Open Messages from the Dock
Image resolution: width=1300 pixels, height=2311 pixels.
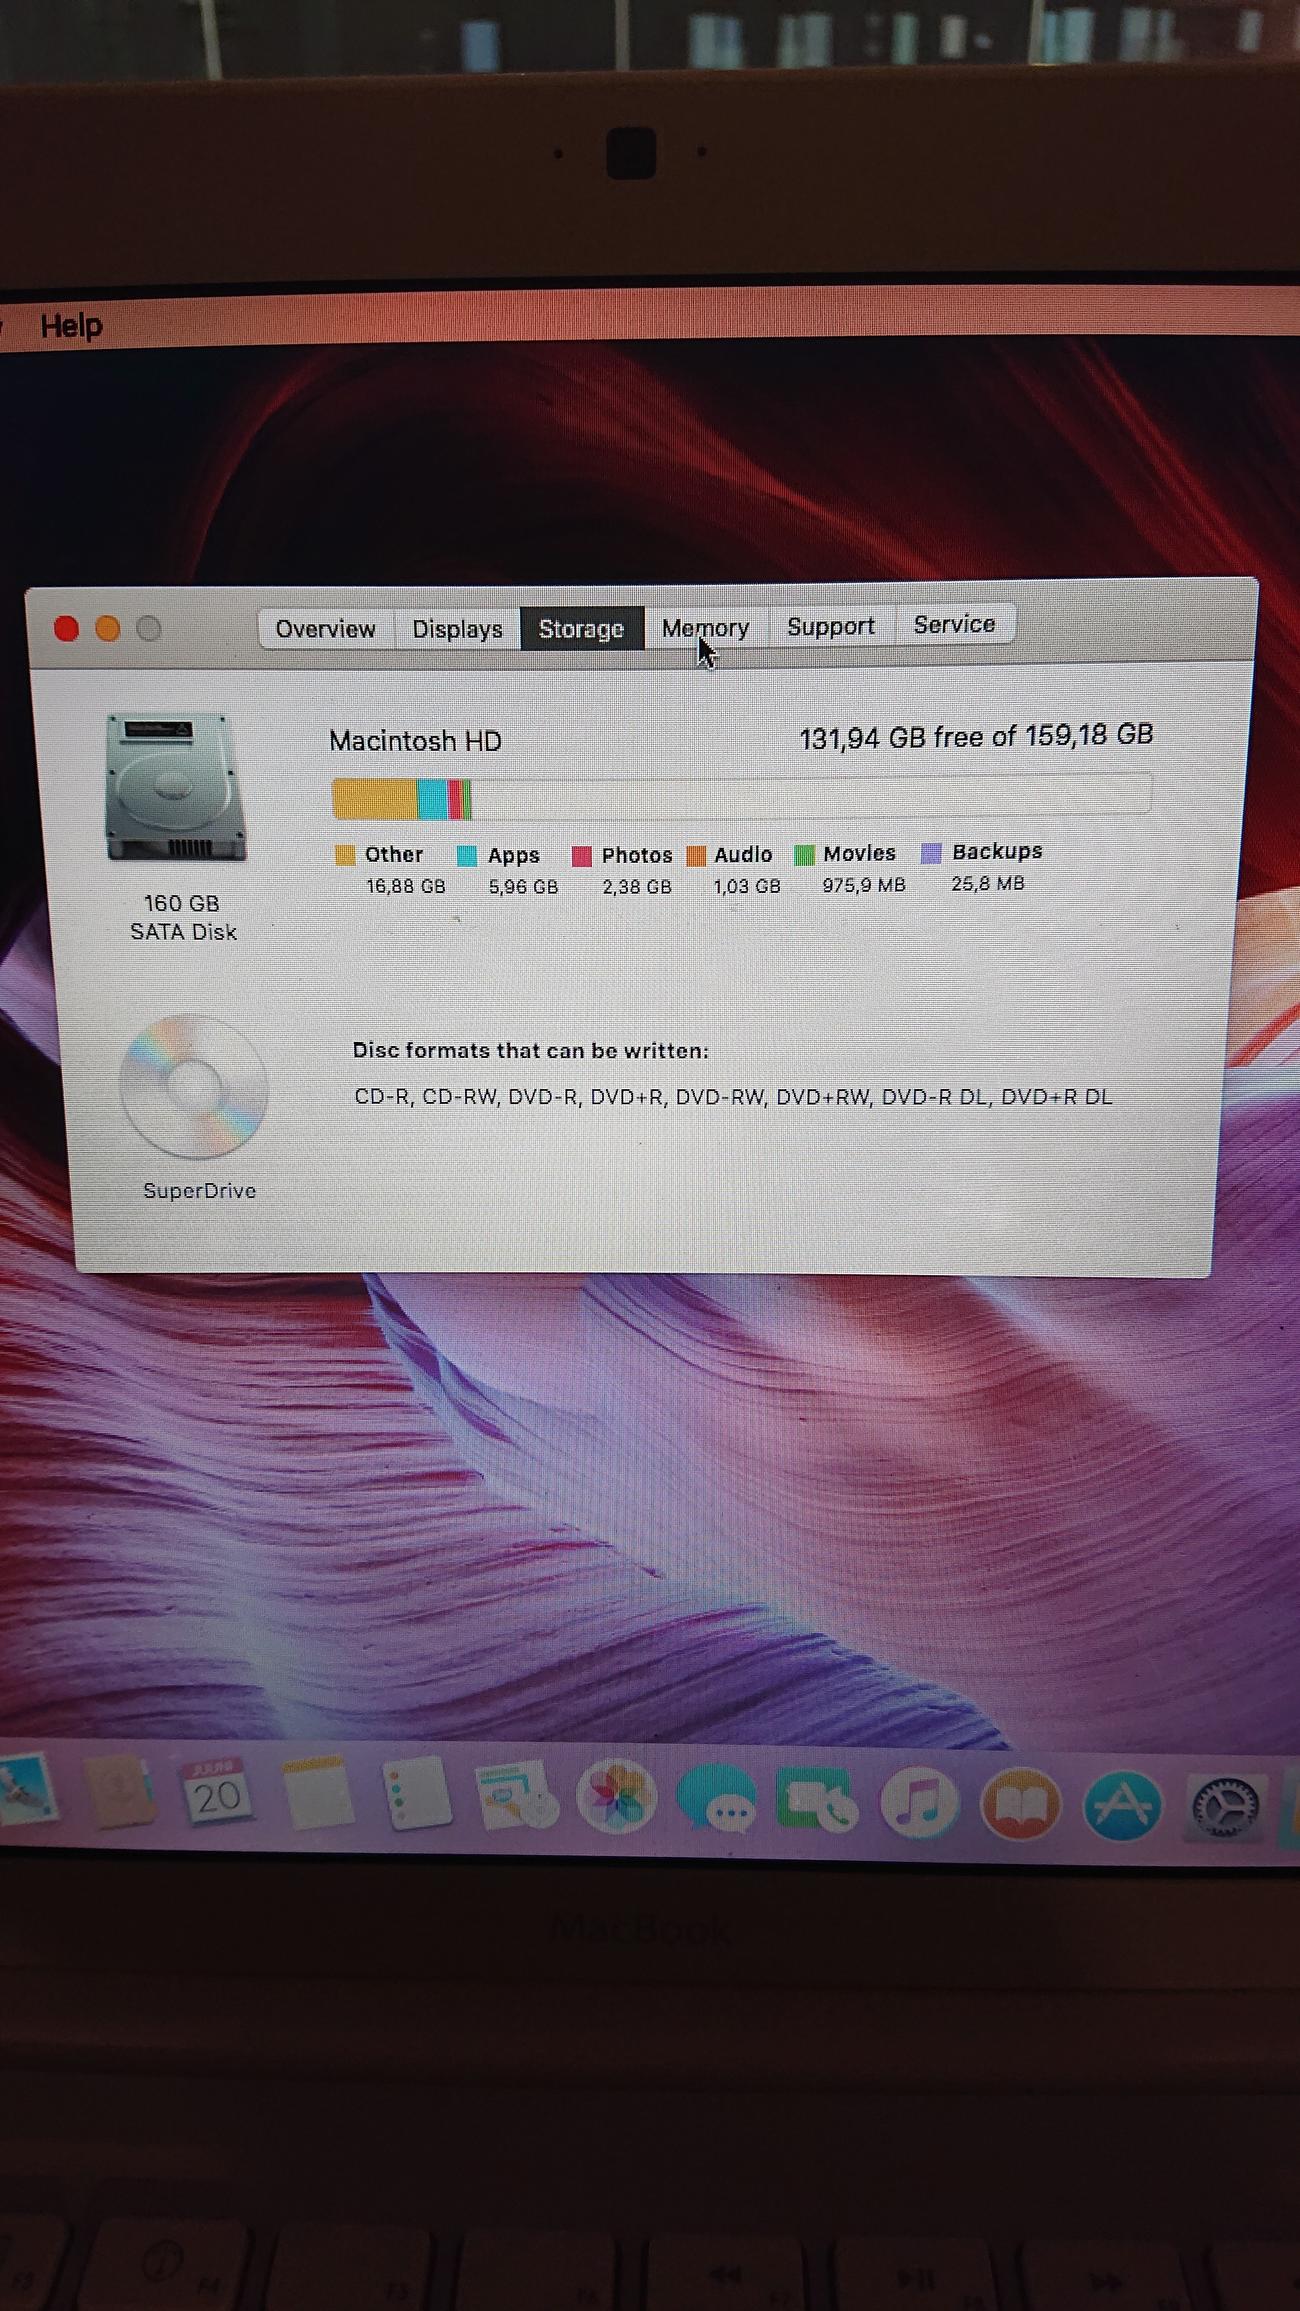tap(717, 1800)
